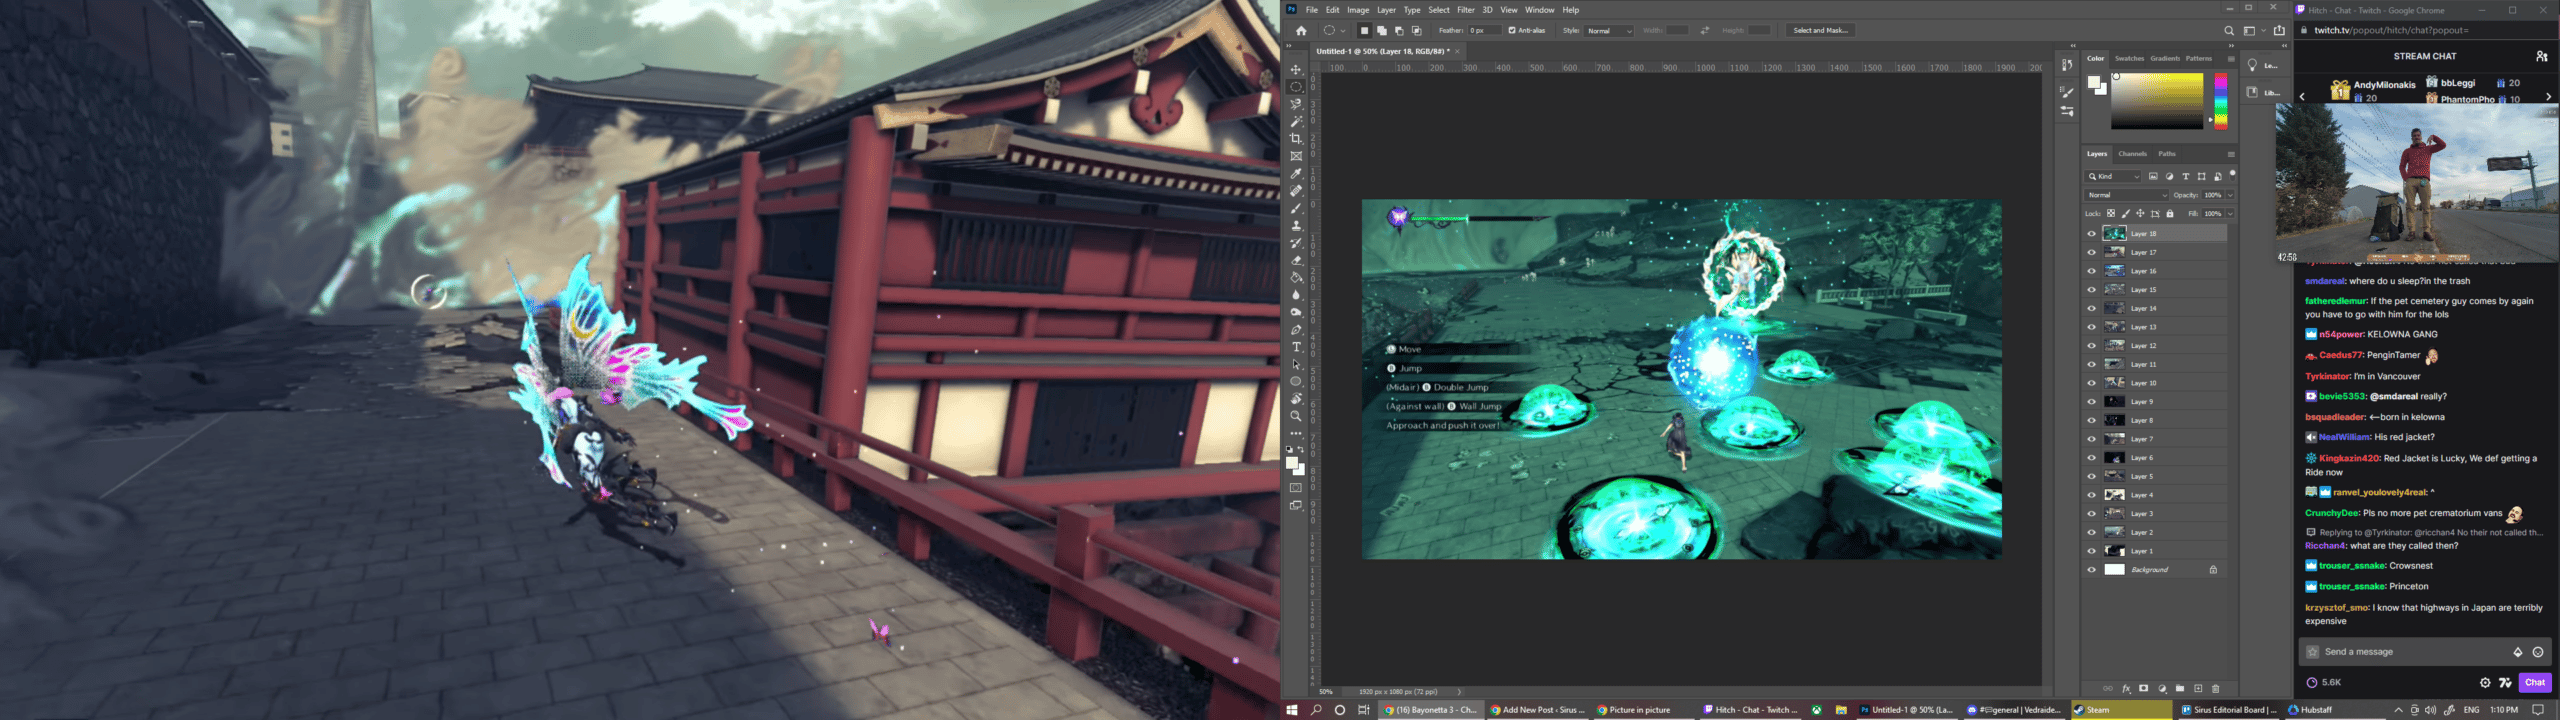Select the Eyedropper tool
This screenshot has width=2560, height=720.
click(x=1296, y=174)
